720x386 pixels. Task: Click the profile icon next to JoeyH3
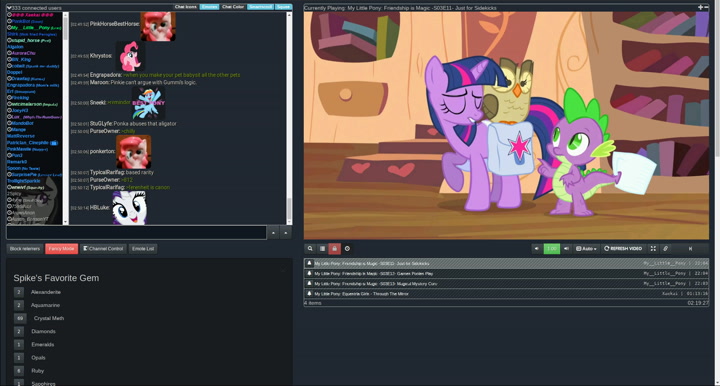pos(9,110)
